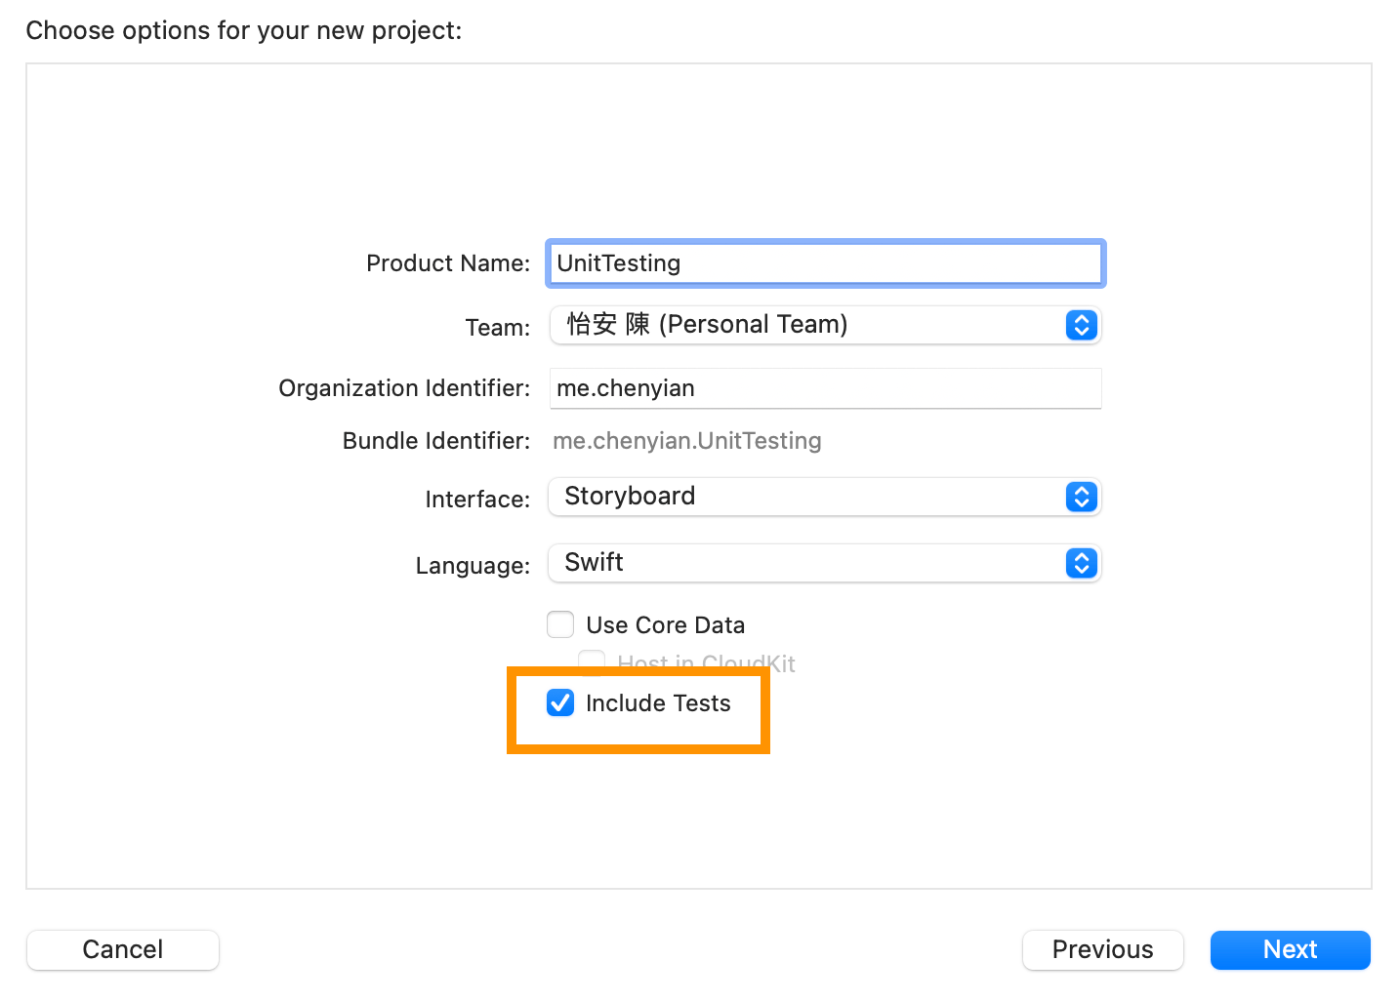Click the "Organization Identifier:" field label
1400x1001 pixels.
tap(404, 388)
